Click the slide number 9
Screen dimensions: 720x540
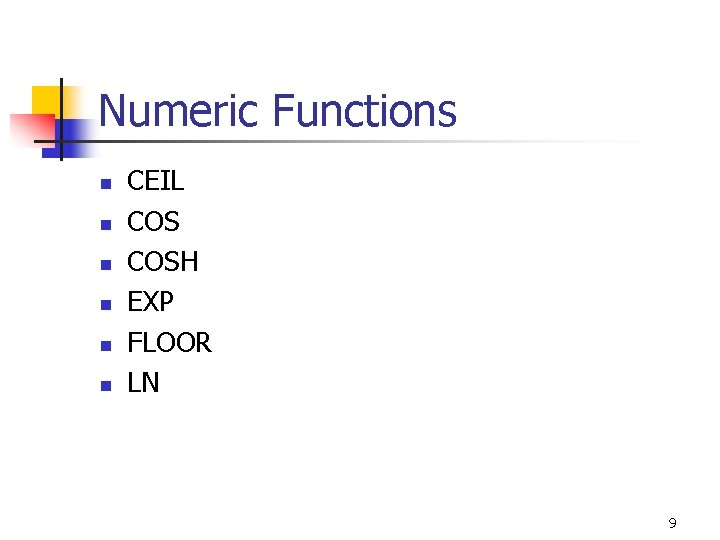click(x=672, y=523)
